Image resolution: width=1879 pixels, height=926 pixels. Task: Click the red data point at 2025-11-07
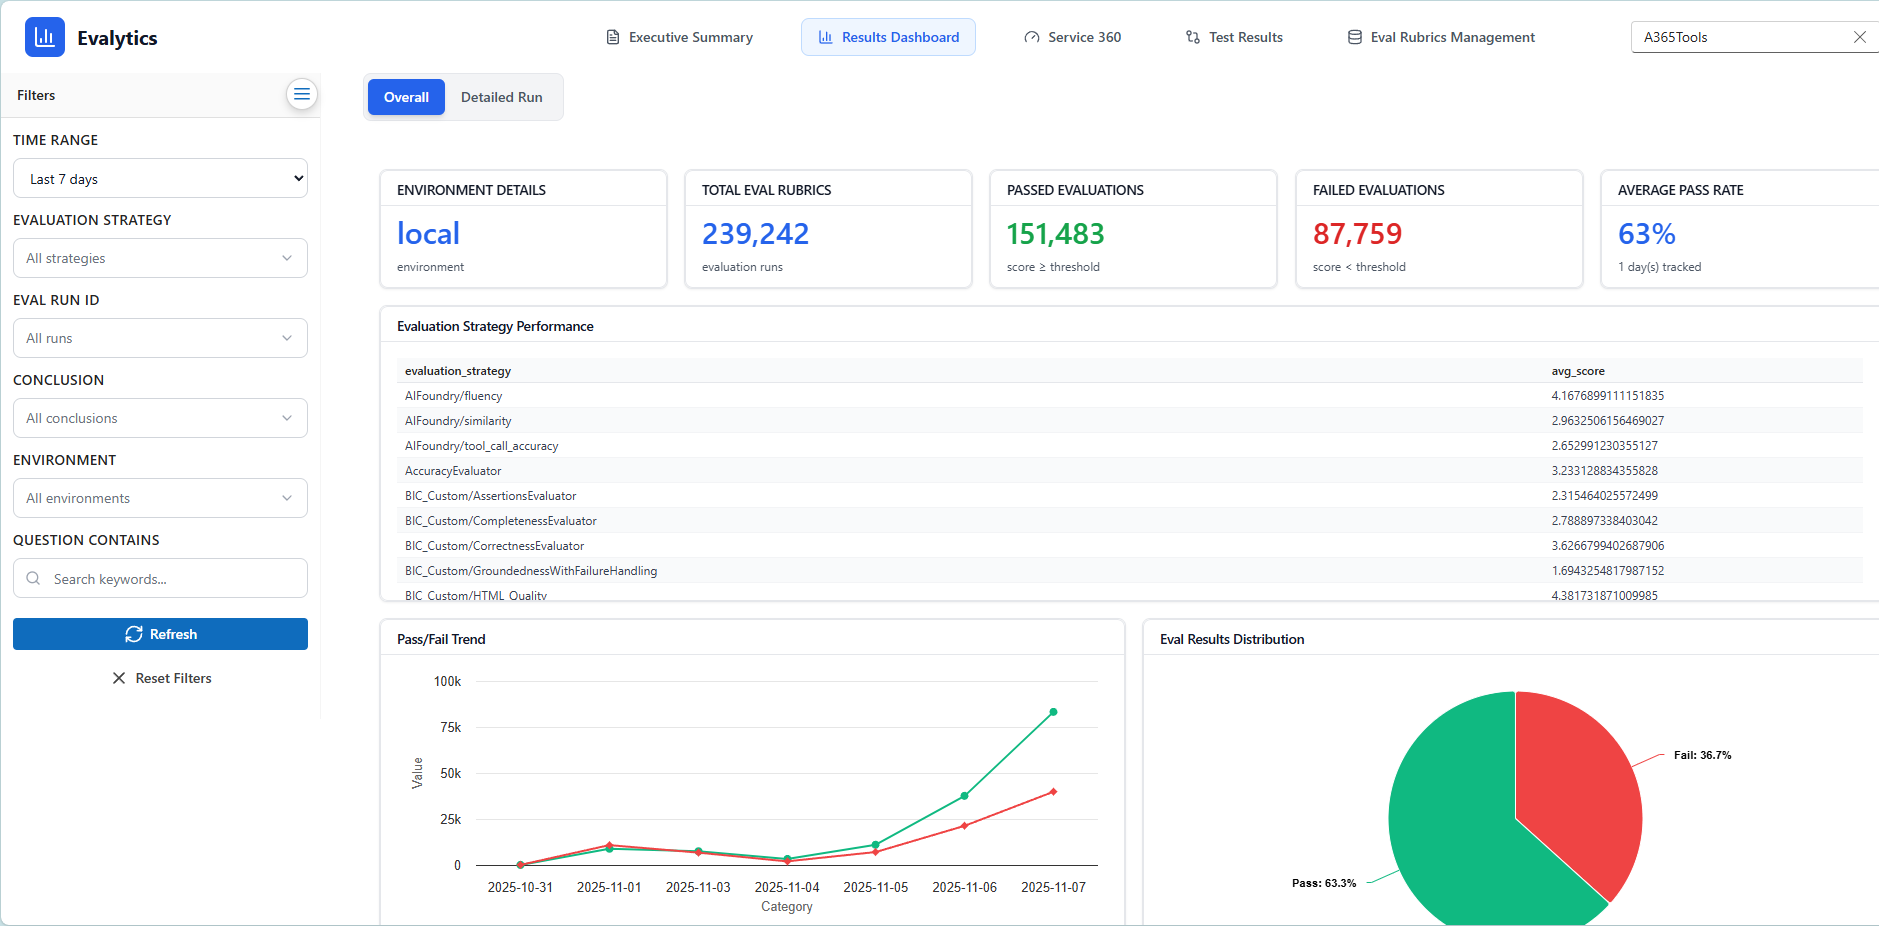tap(1053, 792)
